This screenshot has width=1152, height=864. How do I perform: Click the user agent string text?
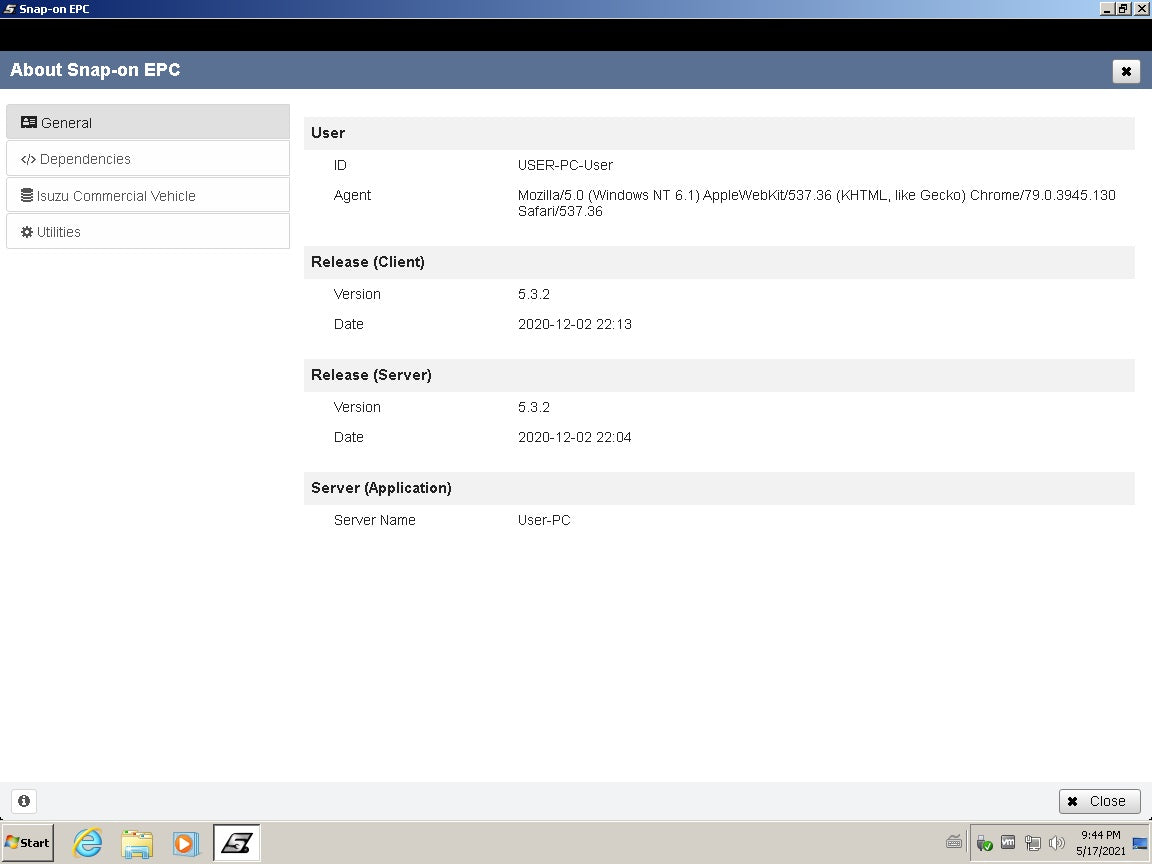[816, 203]
